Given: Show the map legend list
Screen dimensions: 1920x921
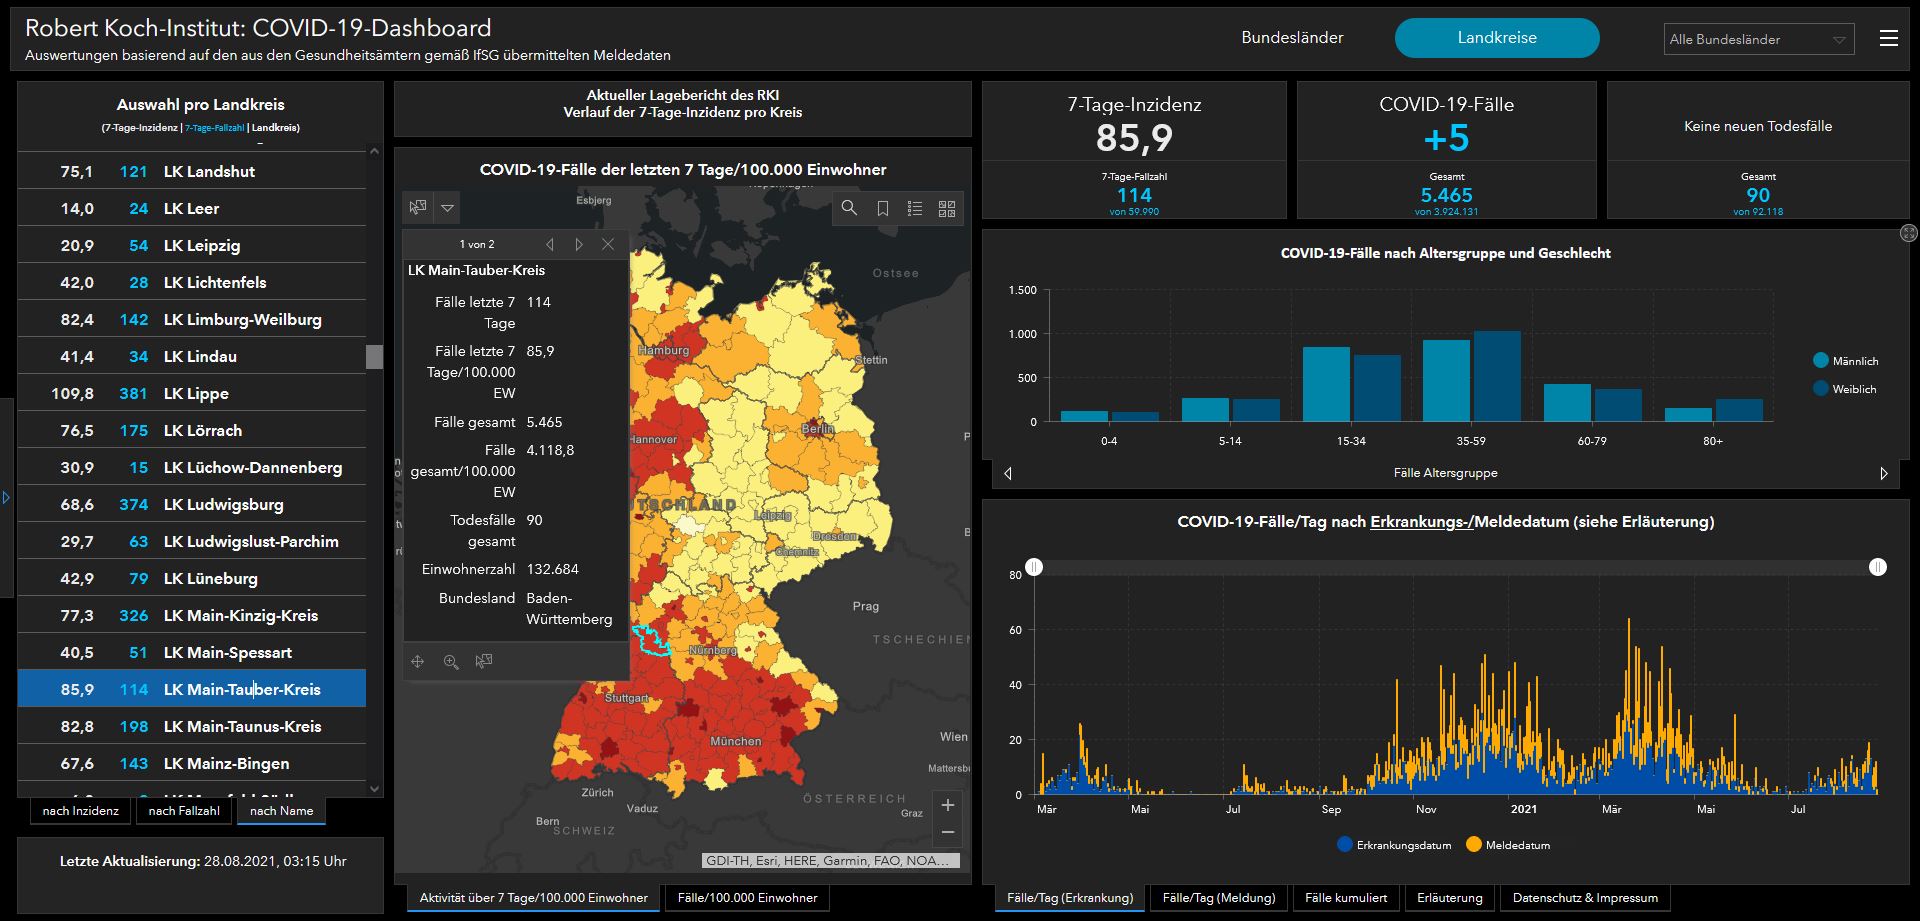Looking at the screenshot, I should click(x=914, y=208).
